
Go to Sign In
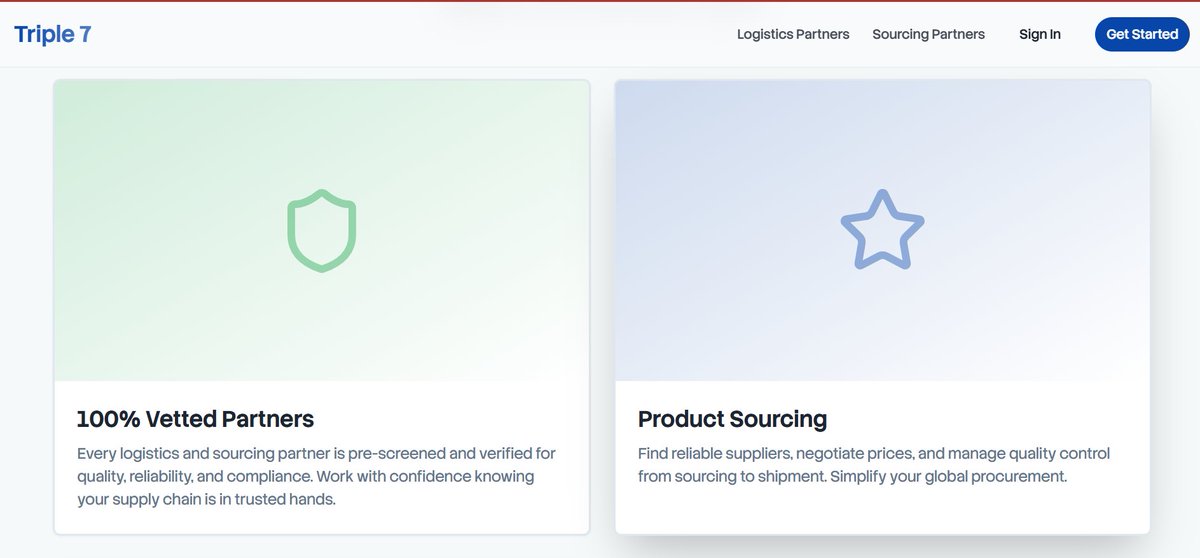[x=1040, y=34]
